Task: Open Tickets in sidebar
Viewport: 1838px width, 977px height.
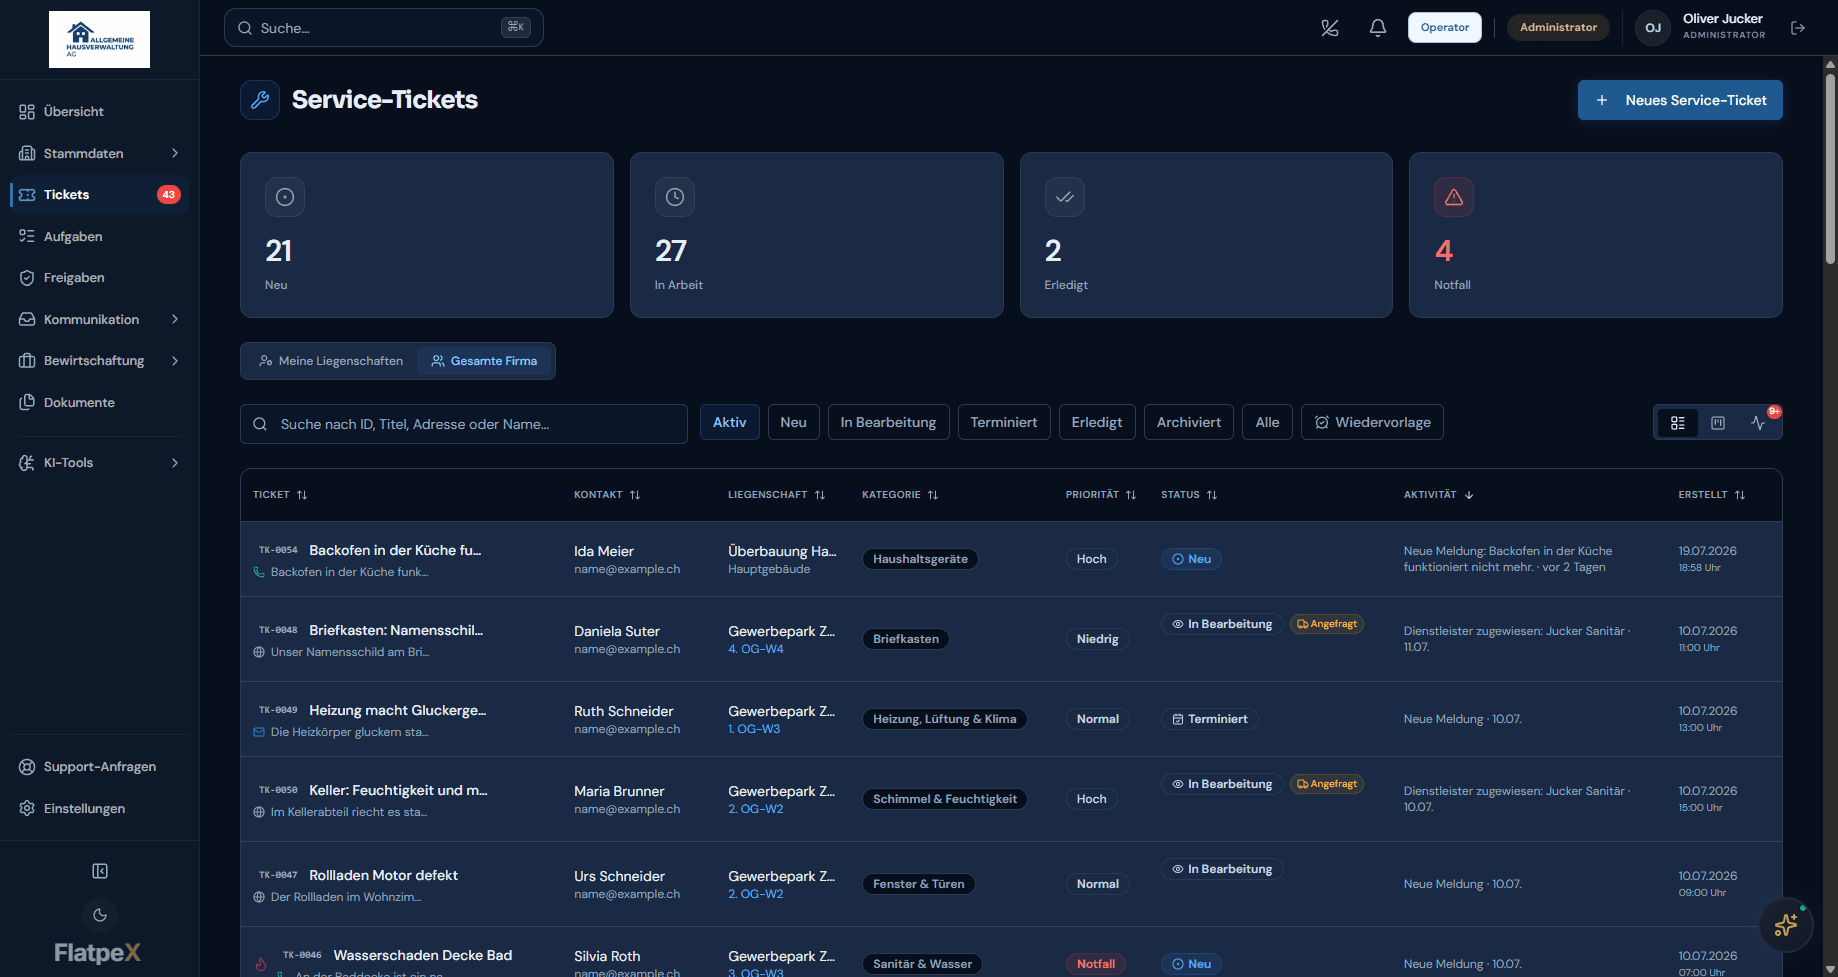Action: (99, 194)
